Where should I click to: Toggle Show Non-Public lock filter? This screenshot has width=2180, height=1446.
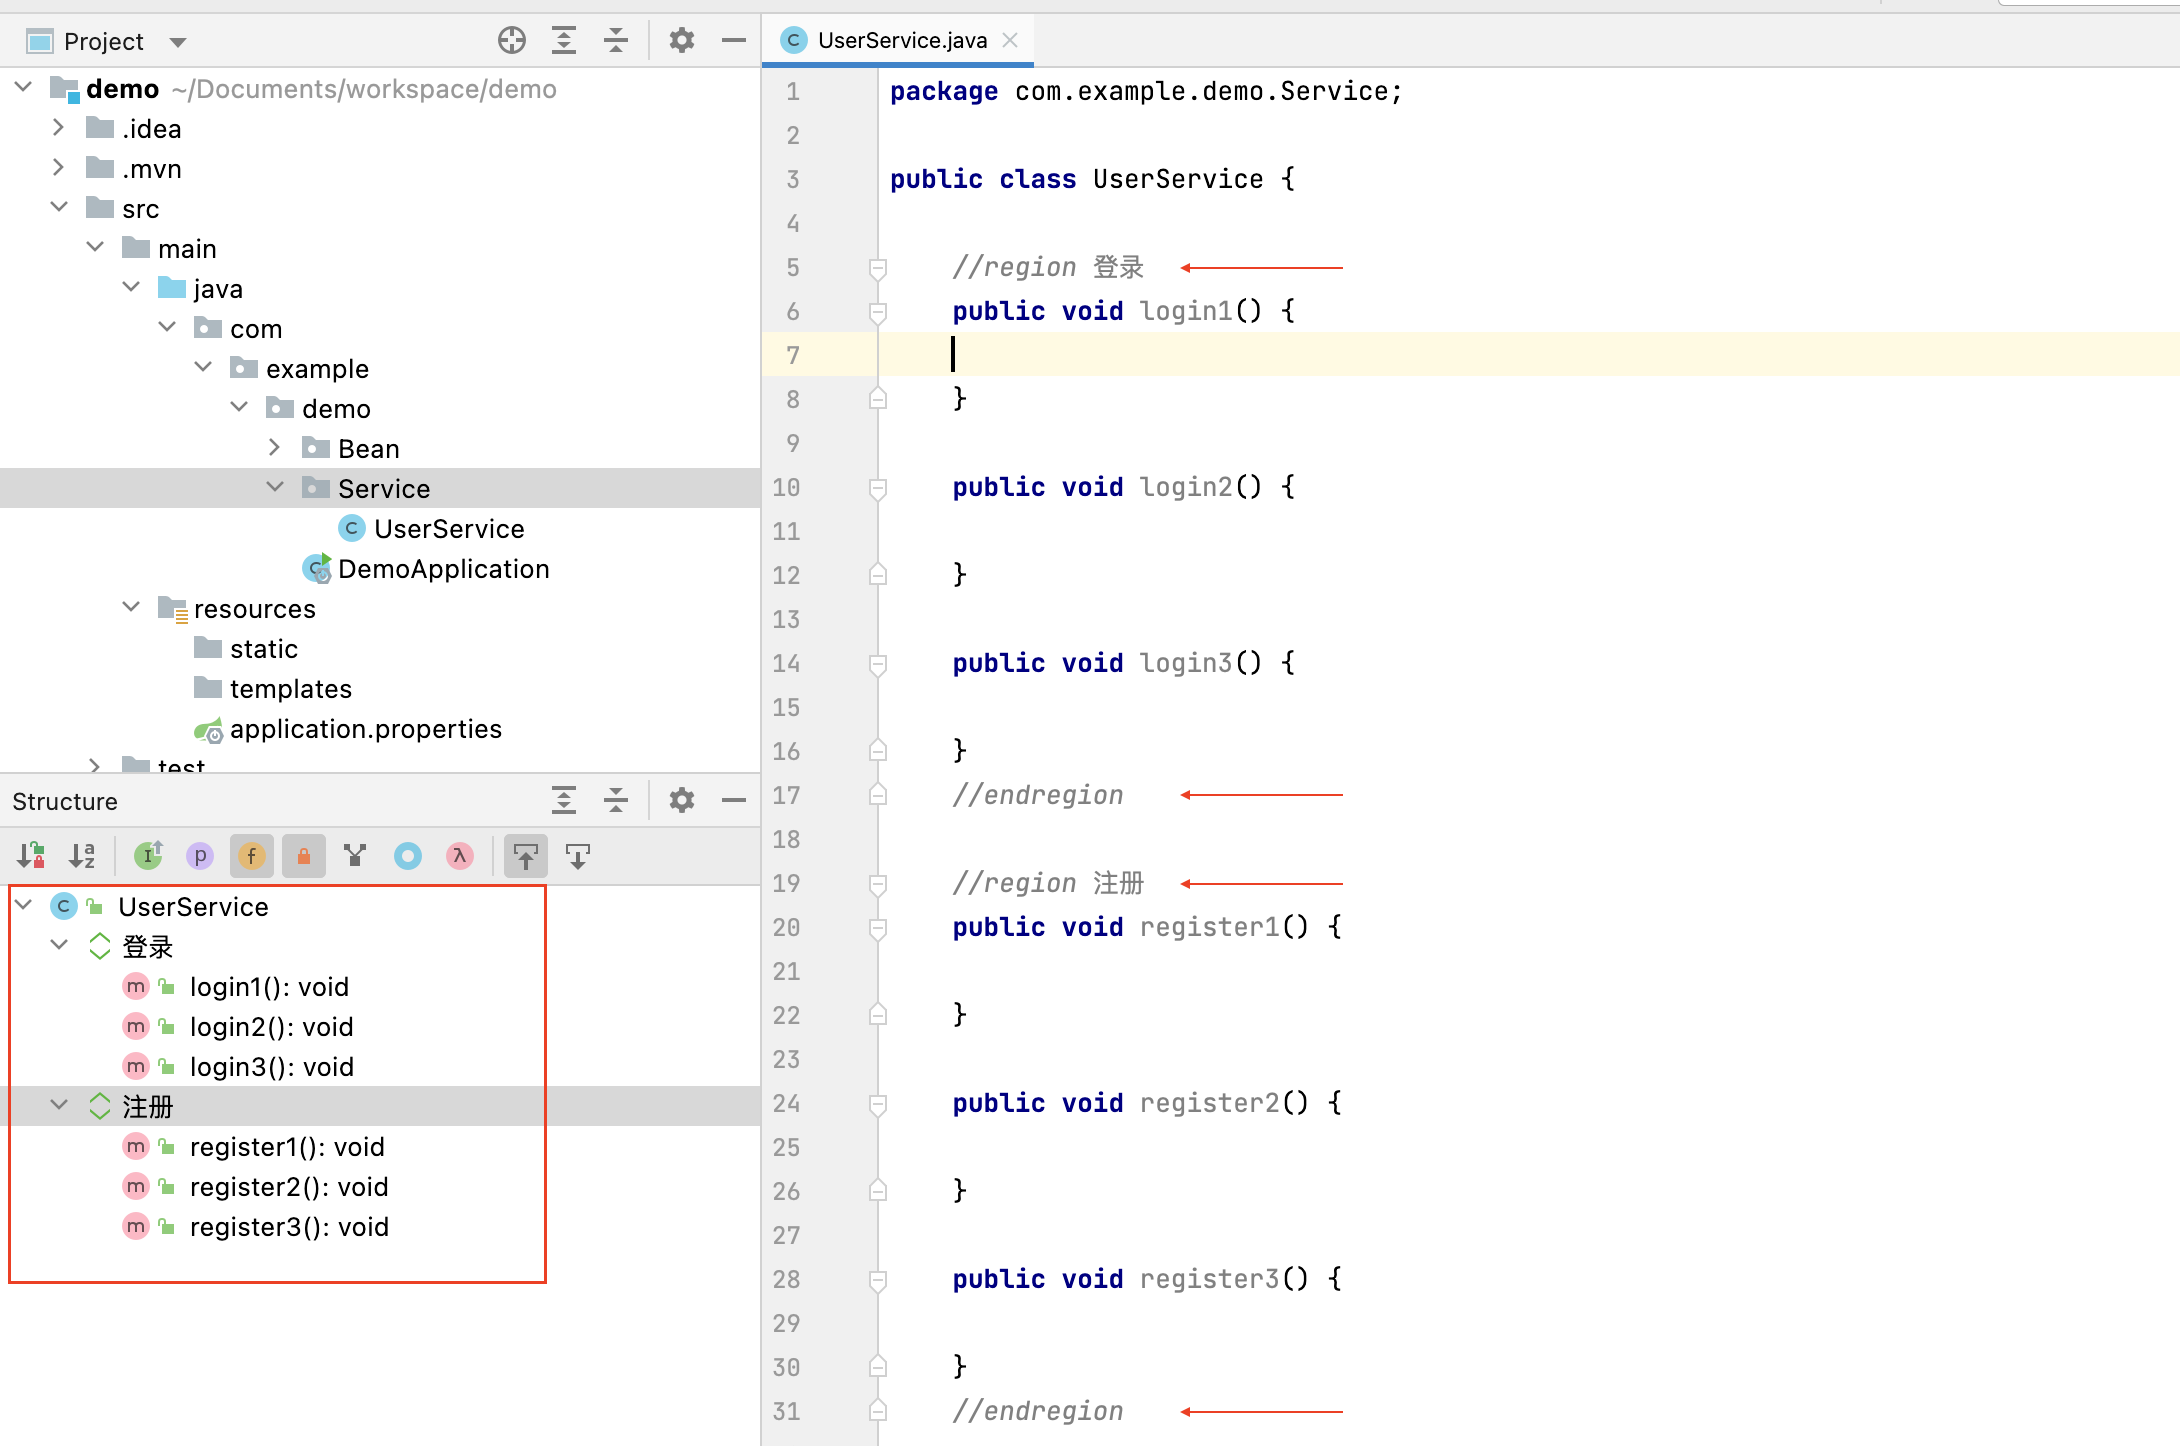[303, 856]
